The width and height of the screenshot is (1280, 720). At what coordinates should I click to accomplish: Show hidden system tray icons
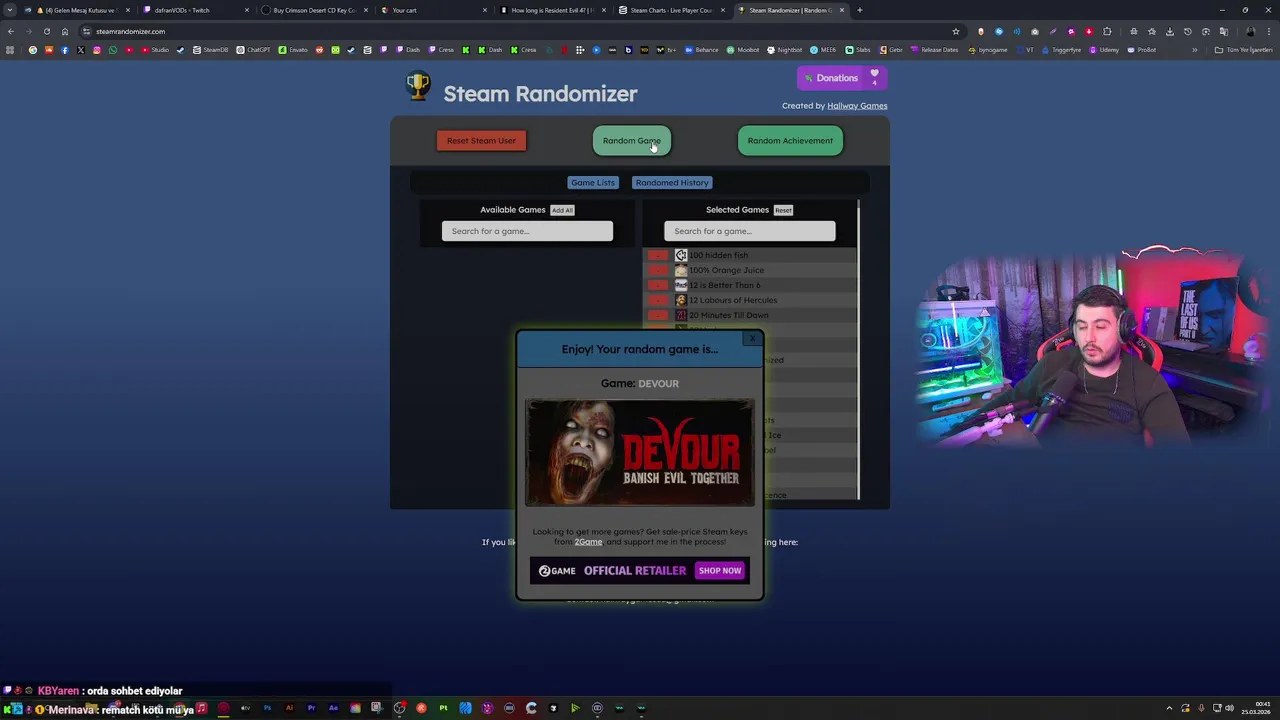pyautogui.click(x=1169, y=709)
